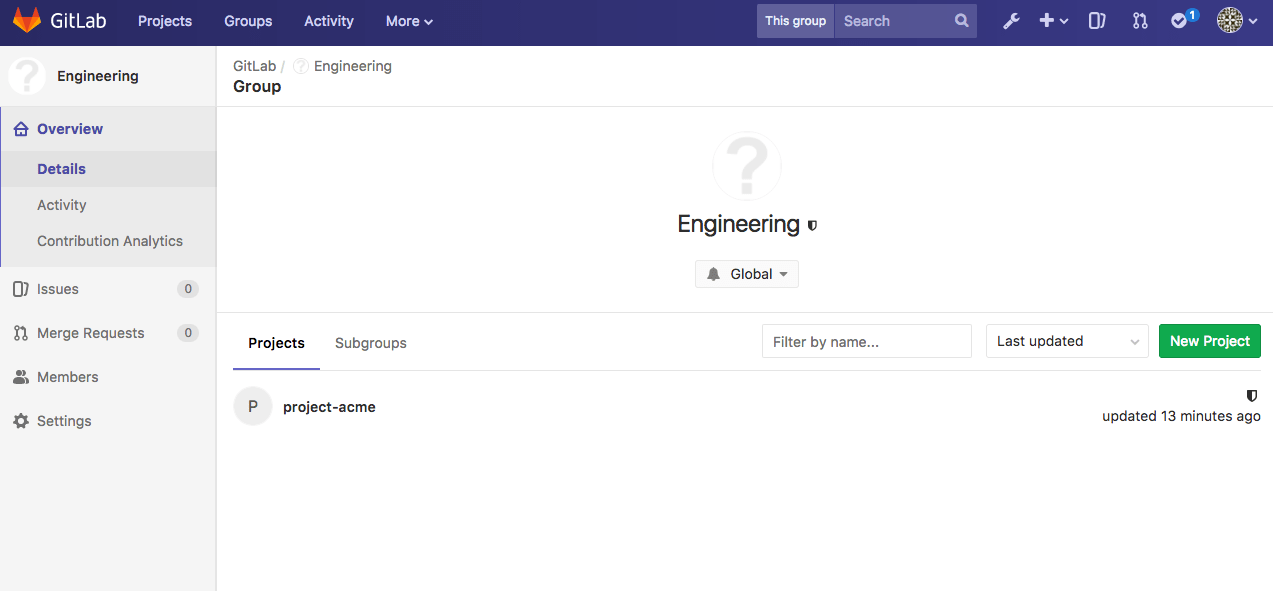Click the New Project button
The image size is (1273, 591).
[x=1209, y=341]
